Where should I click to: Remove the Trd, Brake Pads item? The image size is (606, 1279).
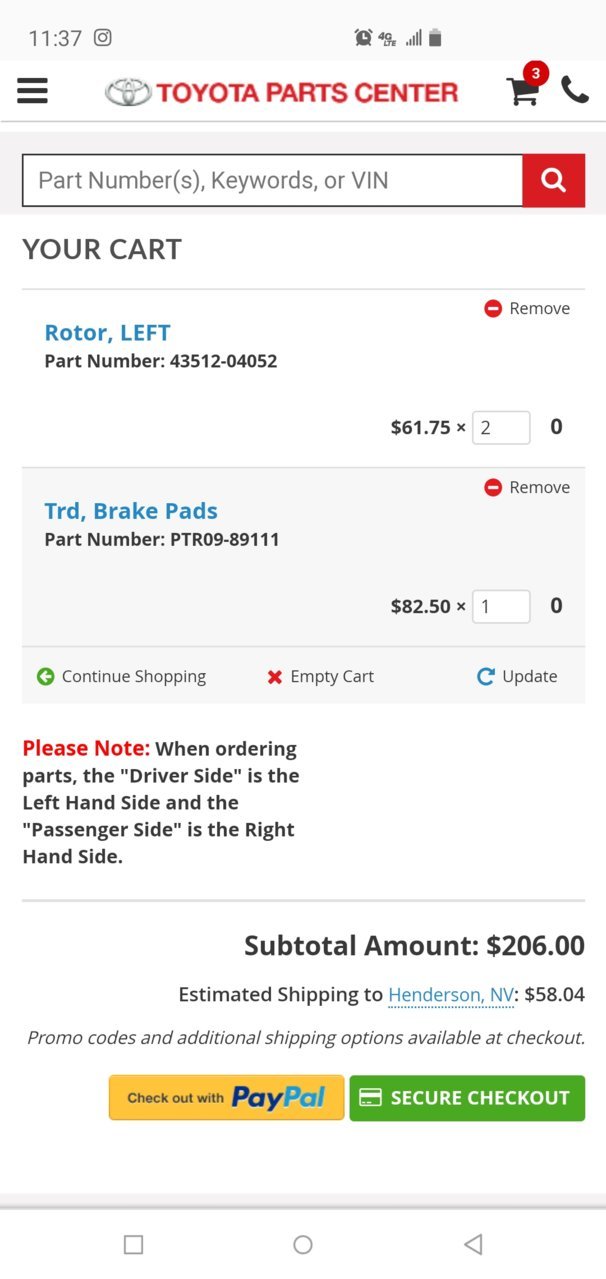[x=527, y=488]
